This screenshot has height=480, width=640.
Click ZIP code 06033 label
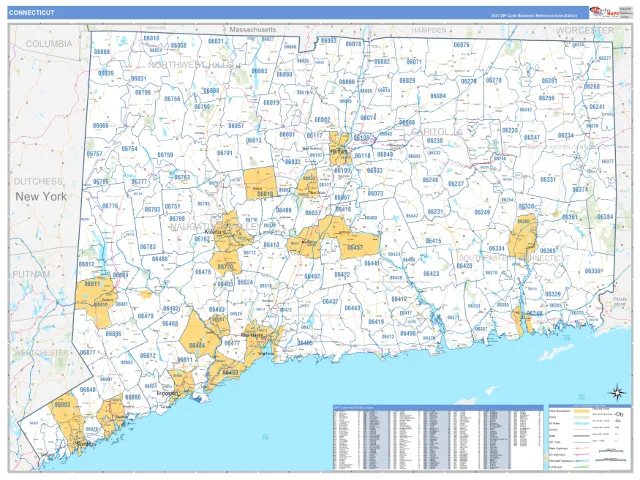(x=375, y=170)
